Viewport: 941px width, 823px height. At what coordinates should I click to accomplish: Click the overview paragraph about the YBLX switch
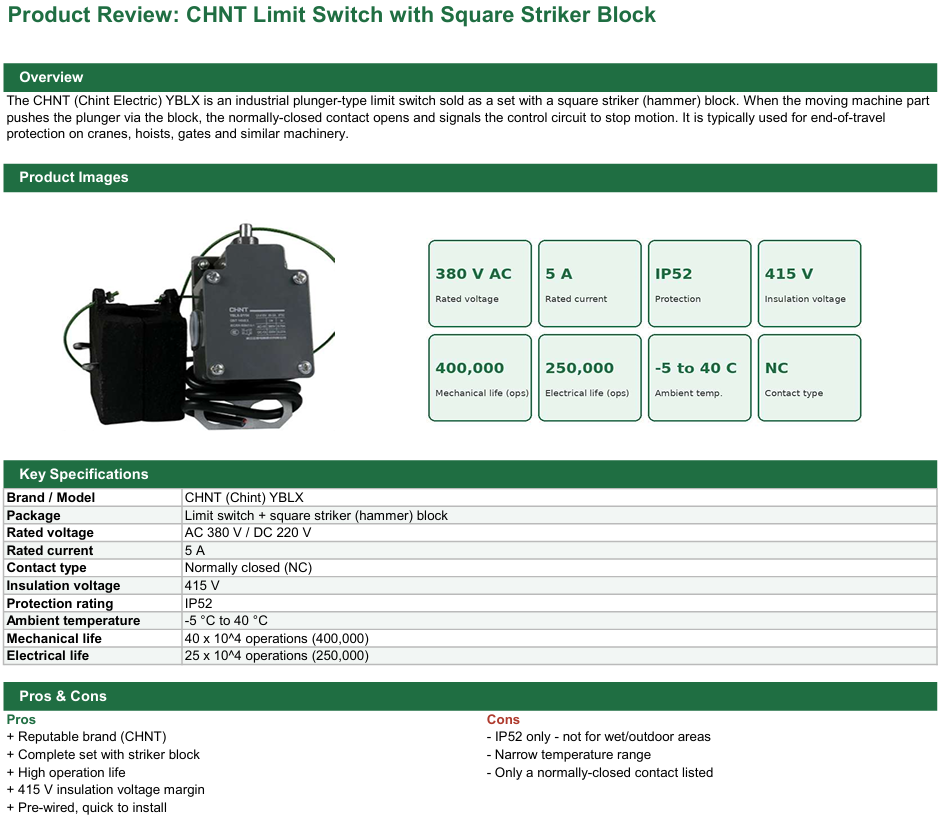468,117
